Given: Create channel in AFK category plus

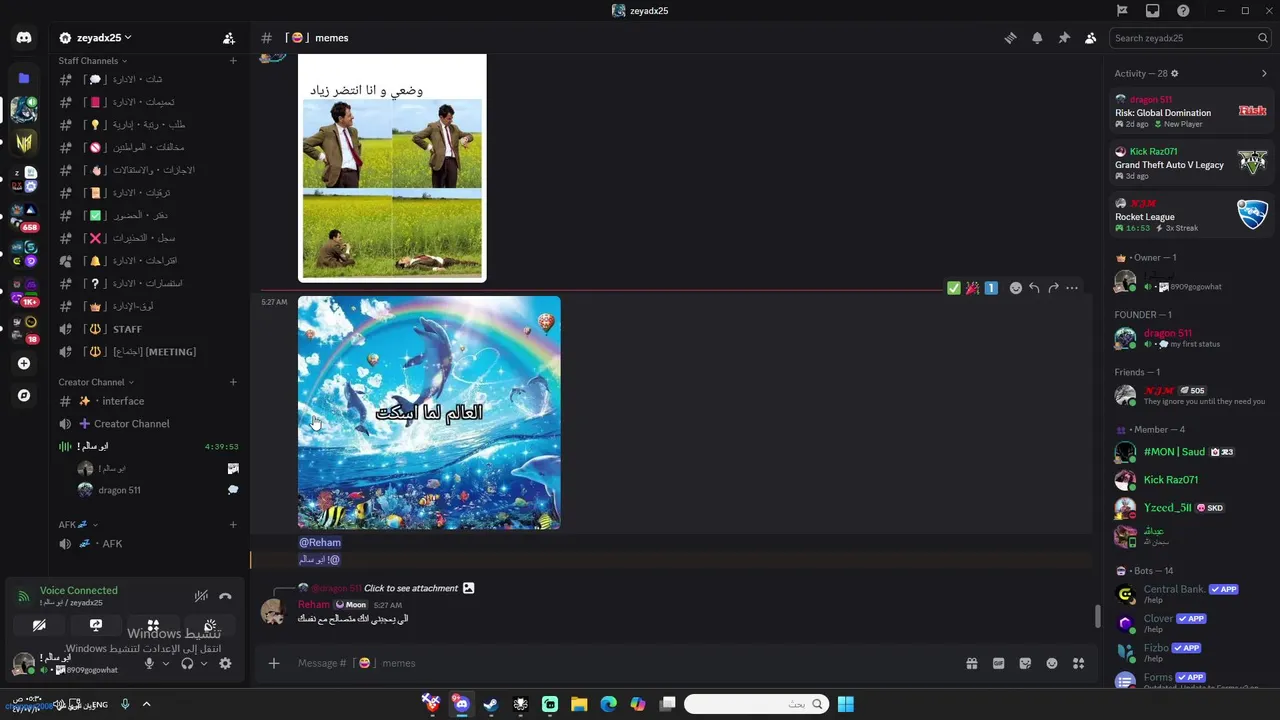Looking at the screenshot, I should pyautogui.click(x=233, y=525).
